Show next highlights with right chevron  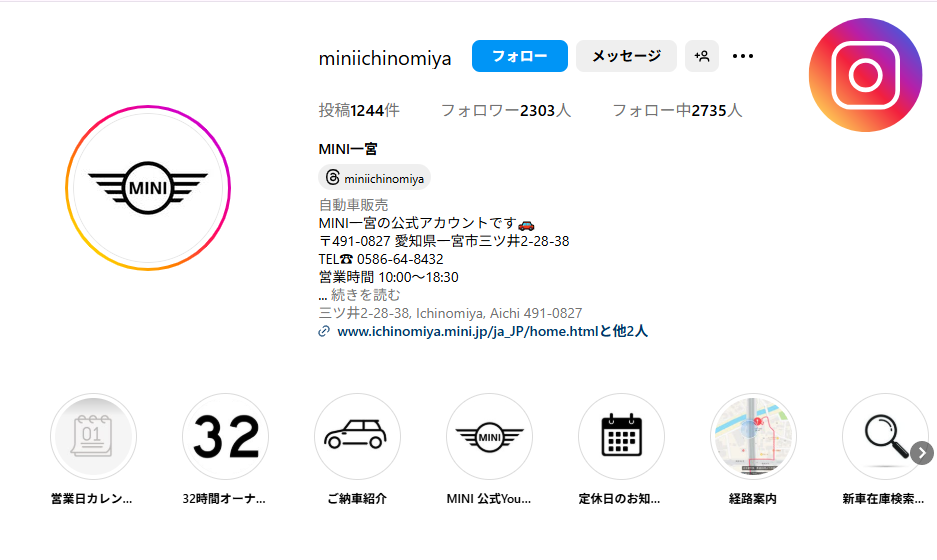tap(922, 453)
